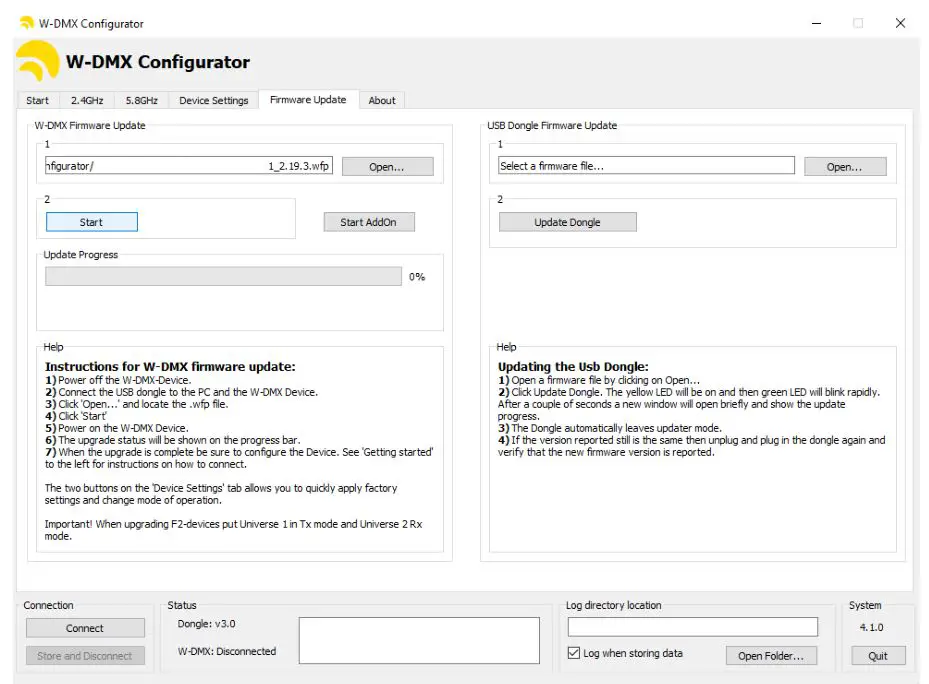Image resolution: width=929 pixels, height=684 pixels.
Task: Click the 'Select a firmware file...' field
Action: pos(646,166)
